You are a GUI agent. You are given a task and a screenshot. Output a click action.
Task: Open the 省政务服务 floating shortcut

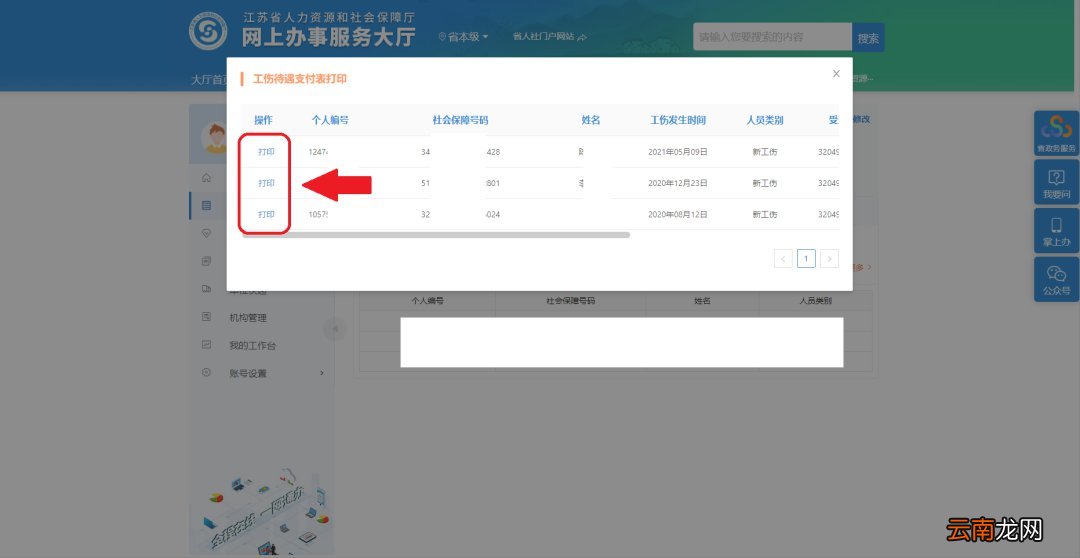1056,134
